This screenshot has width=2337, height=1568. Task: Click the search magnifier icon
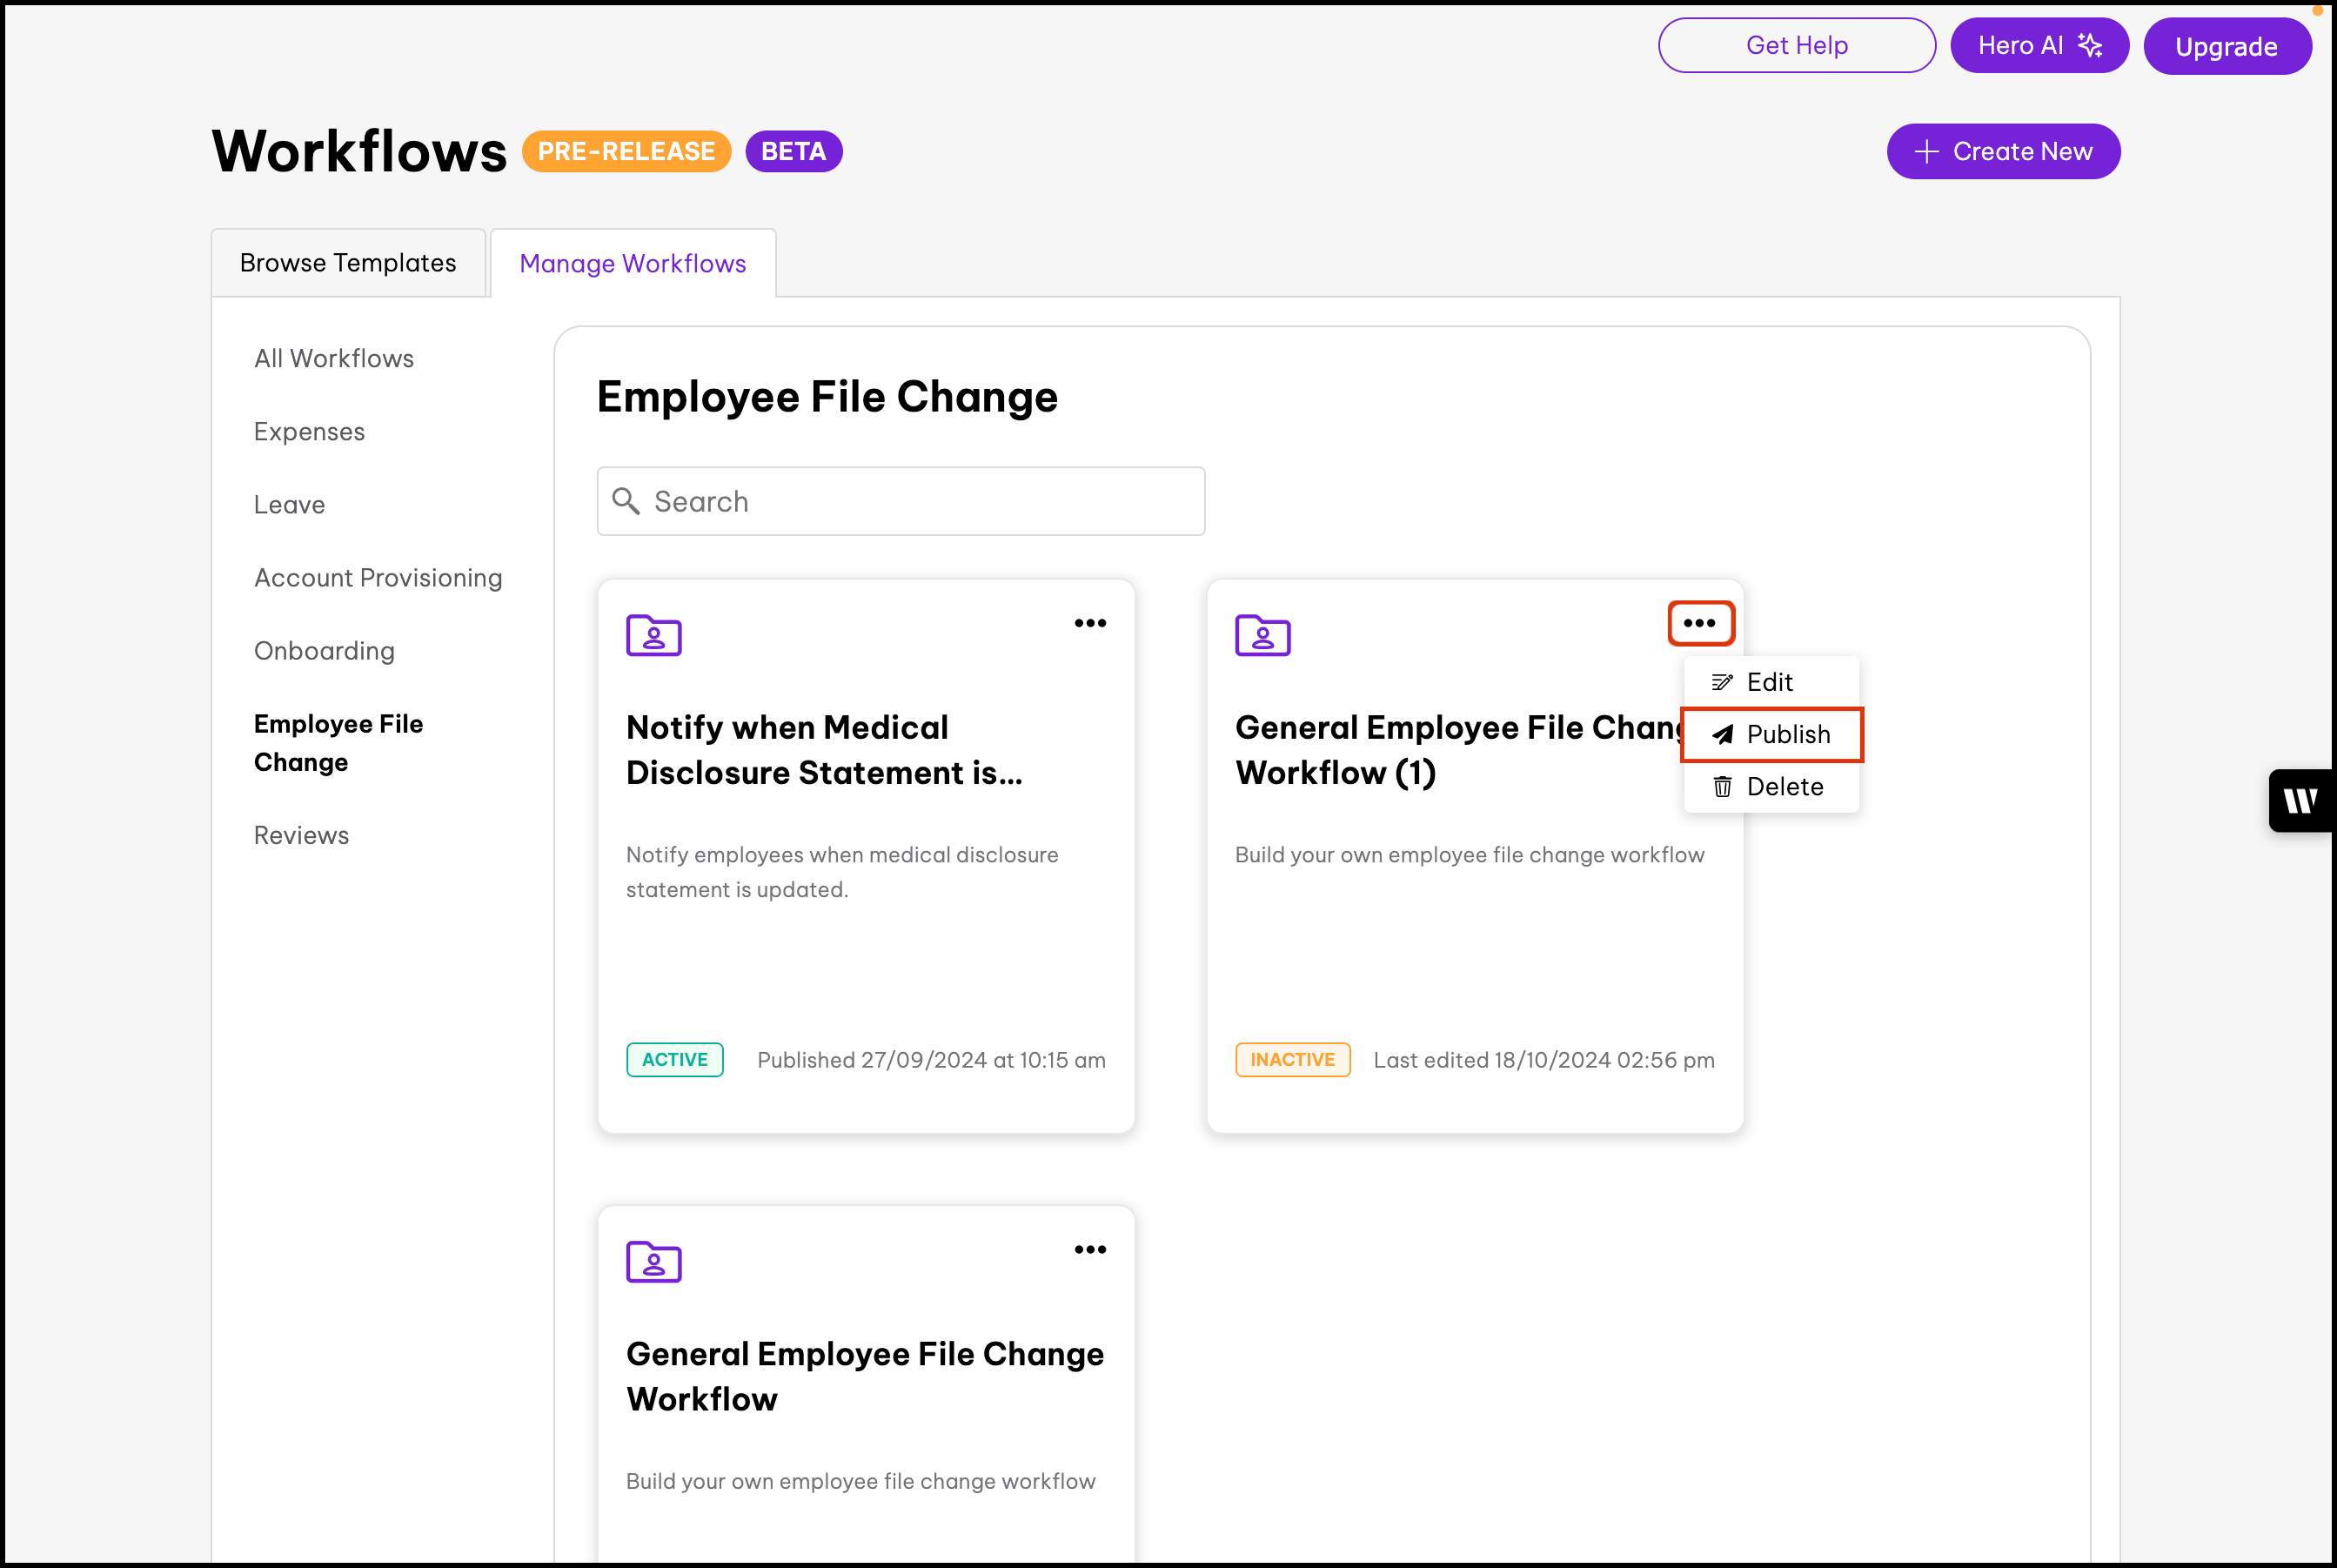pyautogui.click(x=626, y=501)
